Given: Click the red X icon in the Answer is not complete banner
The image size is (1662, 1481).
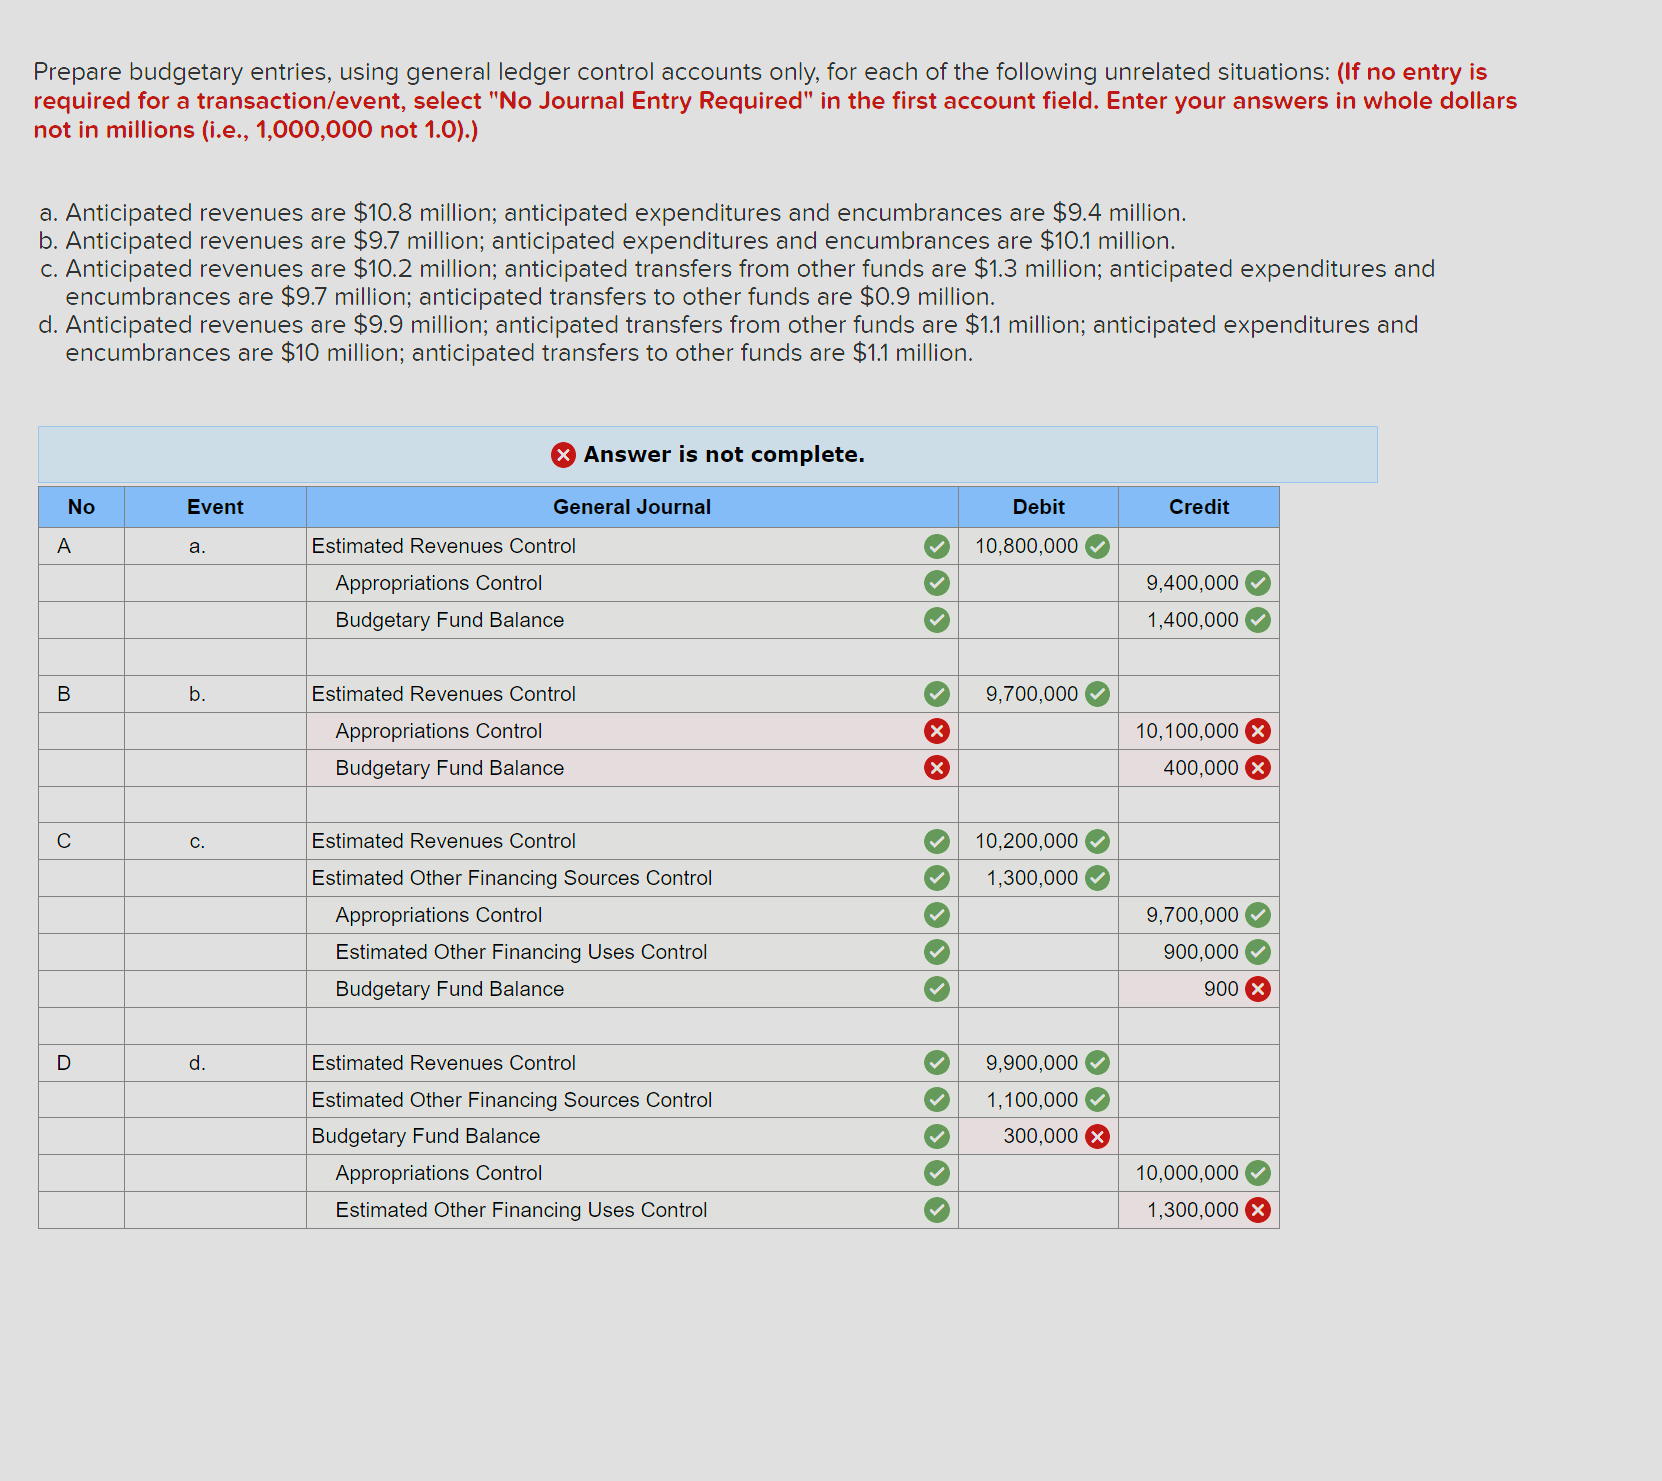Looking at the screenshot, I should coord(563,455).
